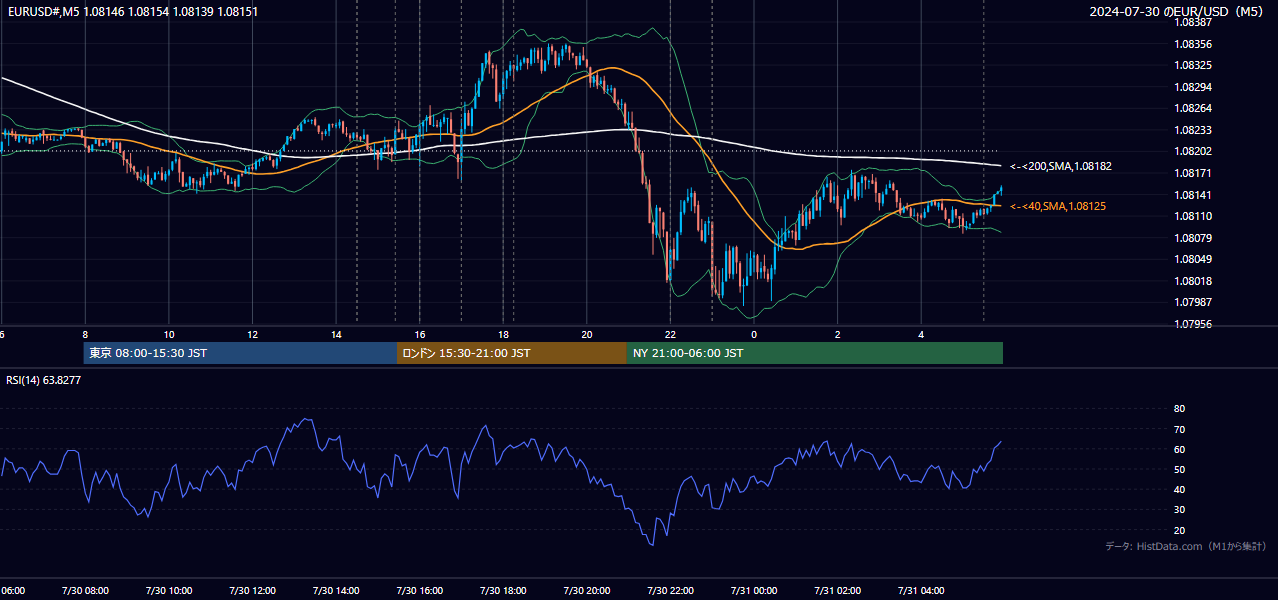Click the 7/31 00:00 time axis label
Viewport: 1278px width, 600px height.
[754, 591]
